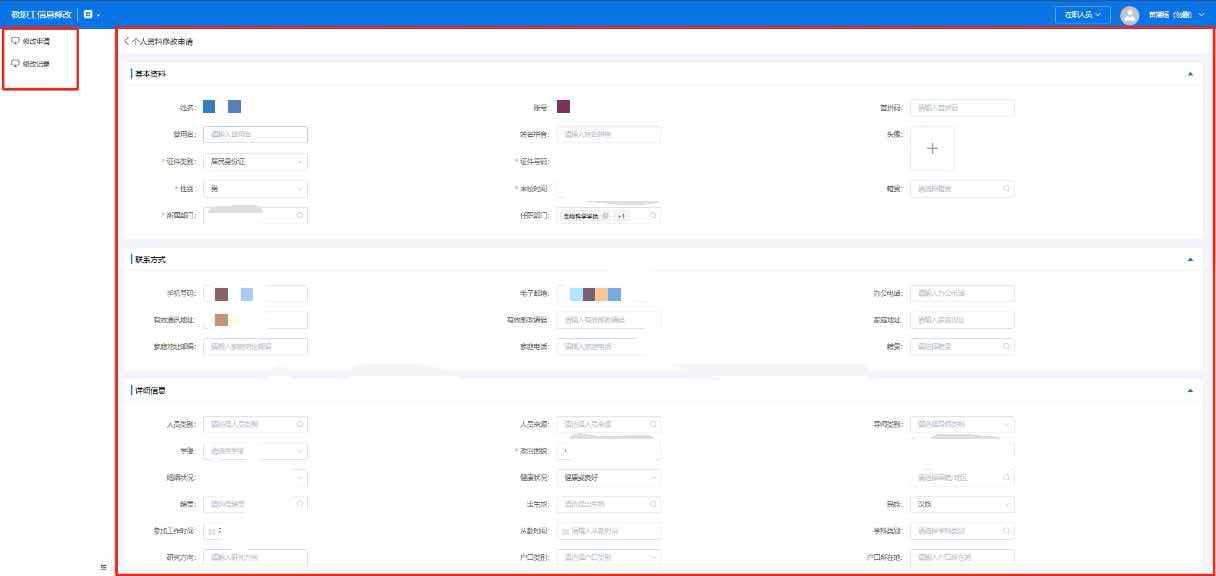Click the sidebar collapse icon at bottom left

103,567
